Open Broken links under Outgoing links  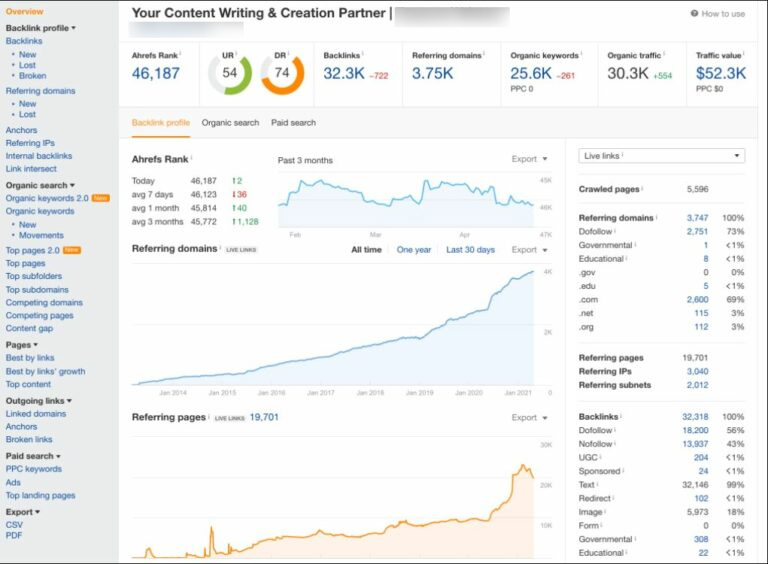pyautogui.click(x=29, y=440)
